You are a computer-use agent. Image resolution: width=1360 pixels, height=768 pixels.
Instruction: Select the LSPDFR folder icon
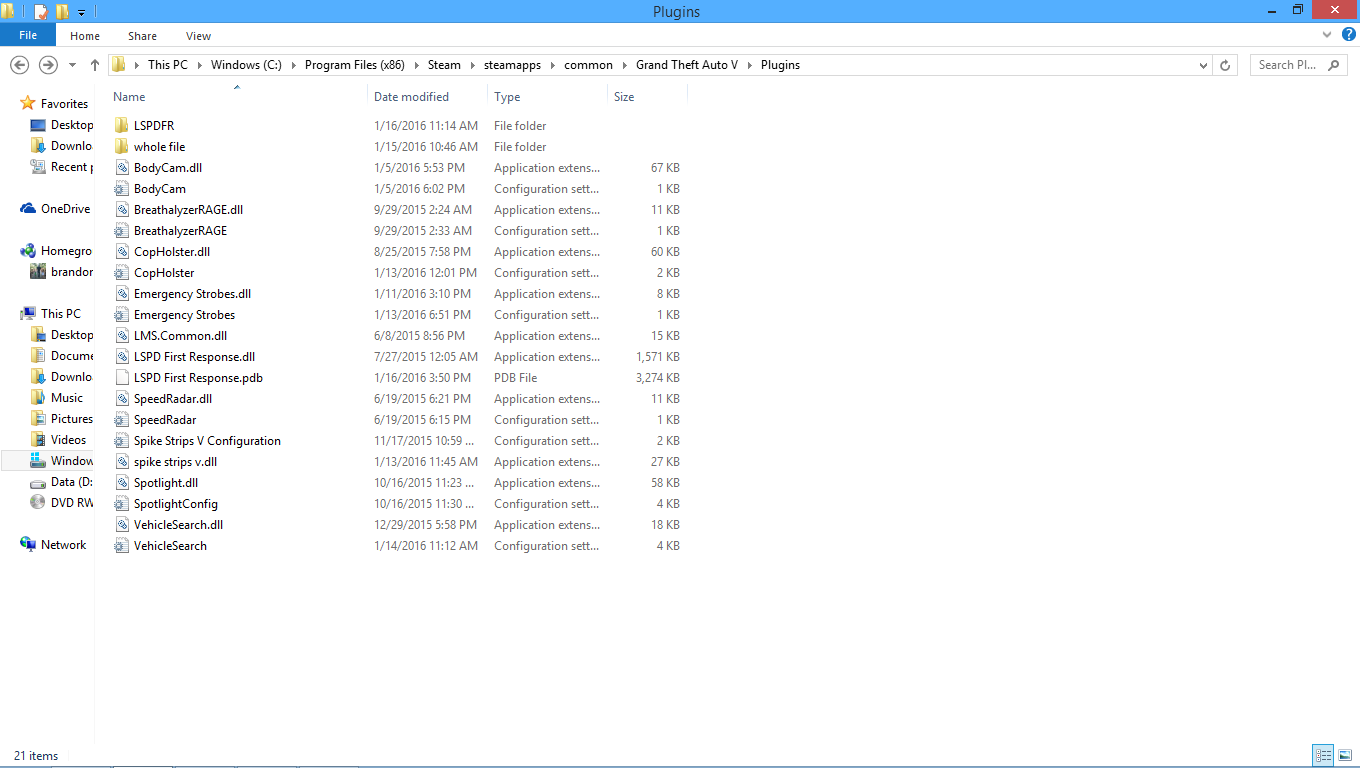tap(122, 126)
